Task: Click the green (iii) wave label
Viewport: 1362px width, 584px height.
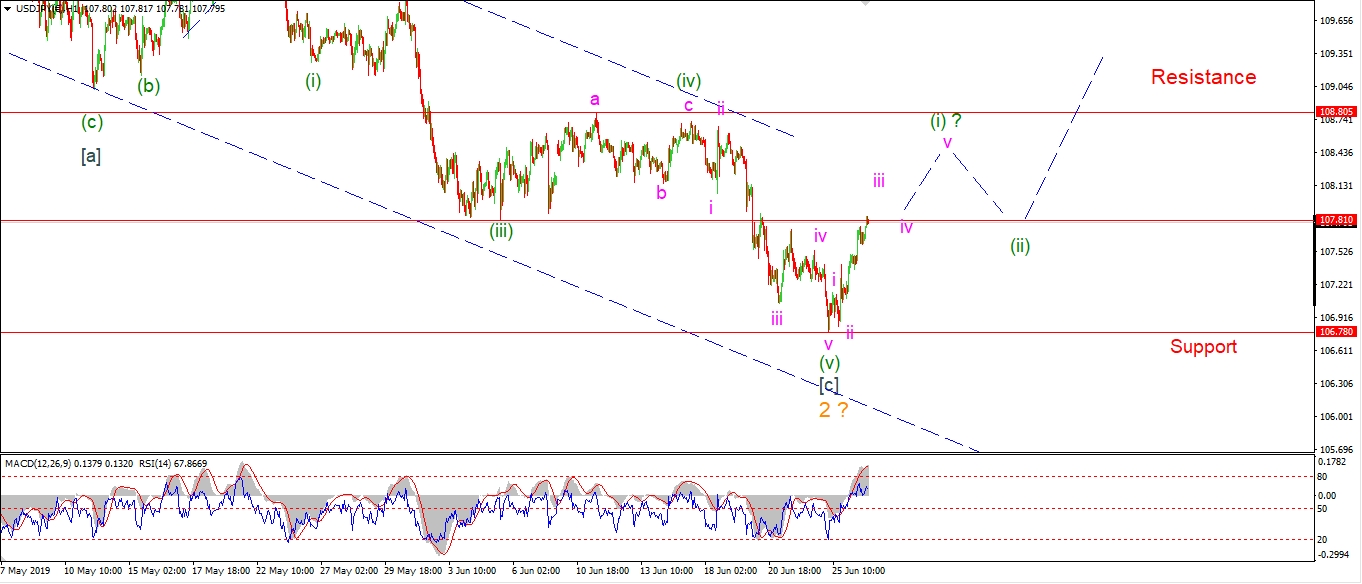Action: pyautogui.click(x=501, y=231)
